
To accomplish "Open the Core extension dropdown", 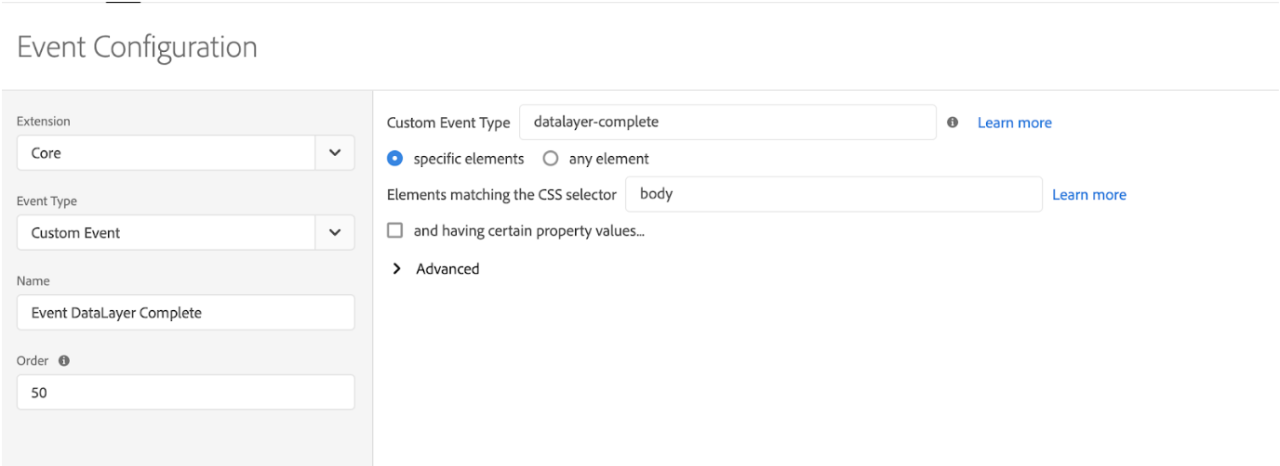I will [x=186, y=154].
